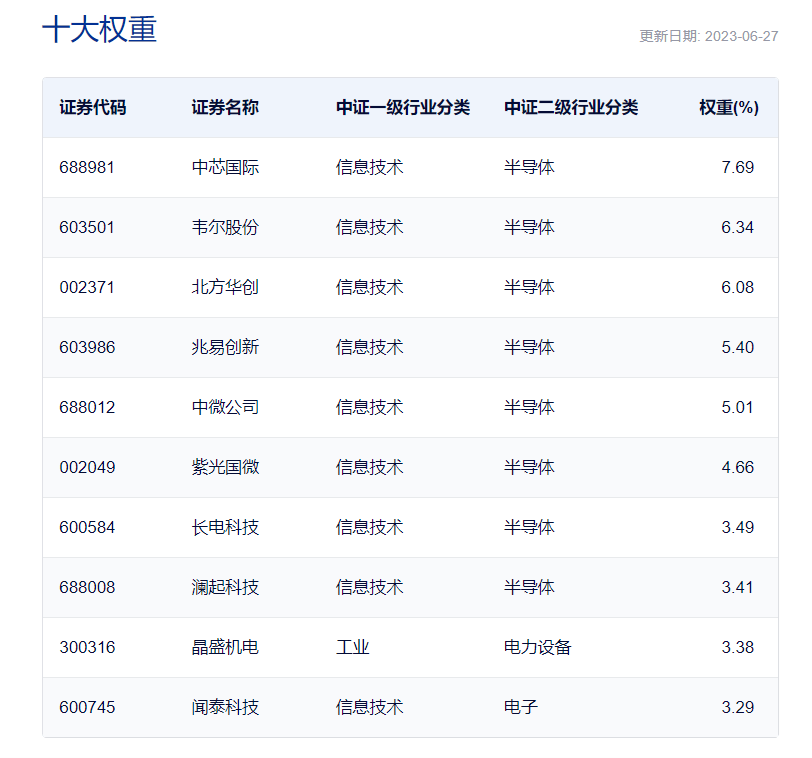Select stock code 600584
Screen dimensions: 812x758
coord(87,528)
